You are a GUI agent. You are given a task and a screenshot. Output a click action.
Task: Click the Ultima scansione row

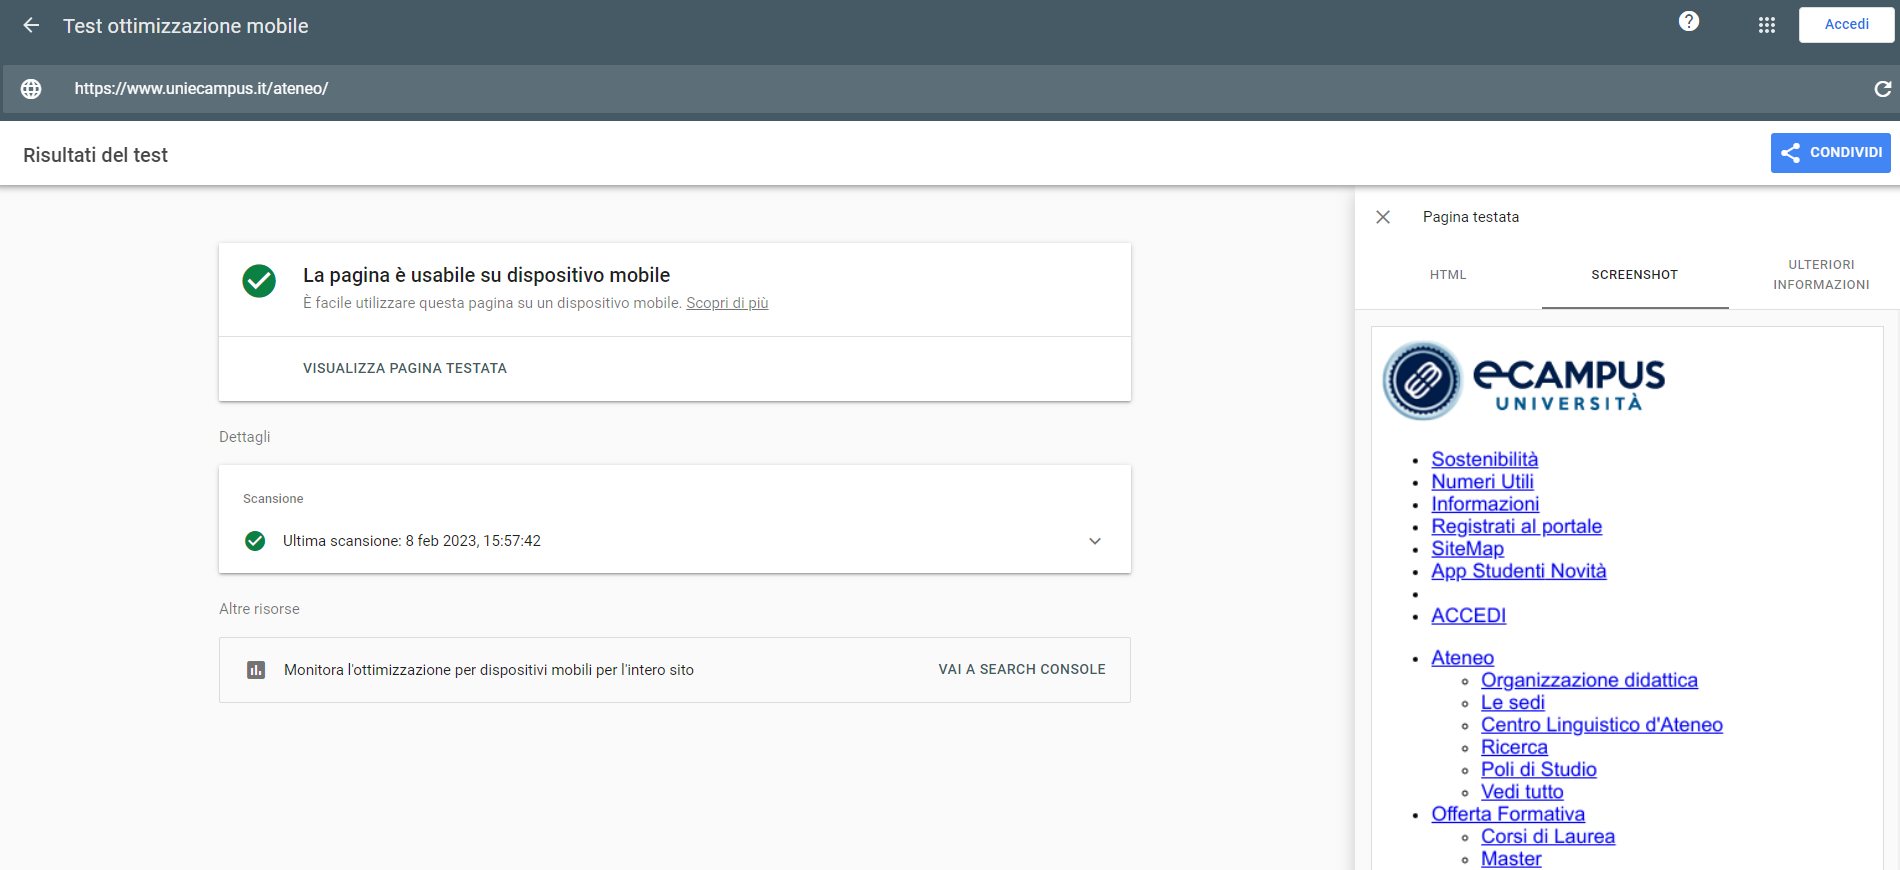(675, 541)
